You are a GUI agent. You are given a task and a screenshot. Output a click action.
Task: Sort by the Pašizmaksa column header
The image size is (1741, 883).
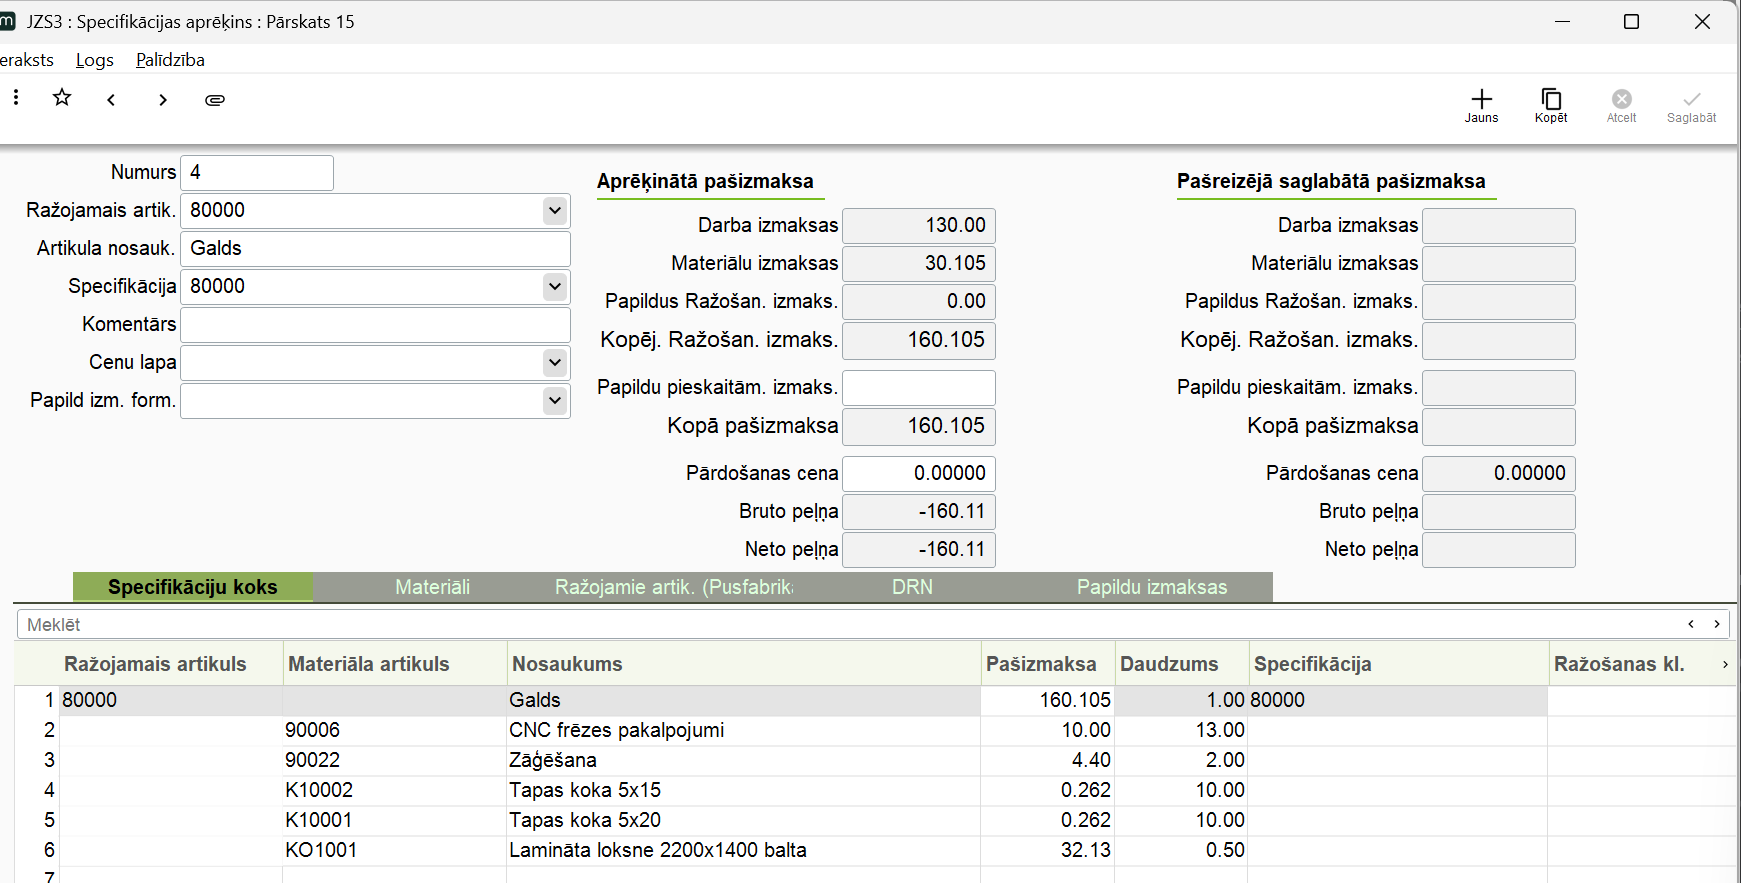tap(1041, 664)
